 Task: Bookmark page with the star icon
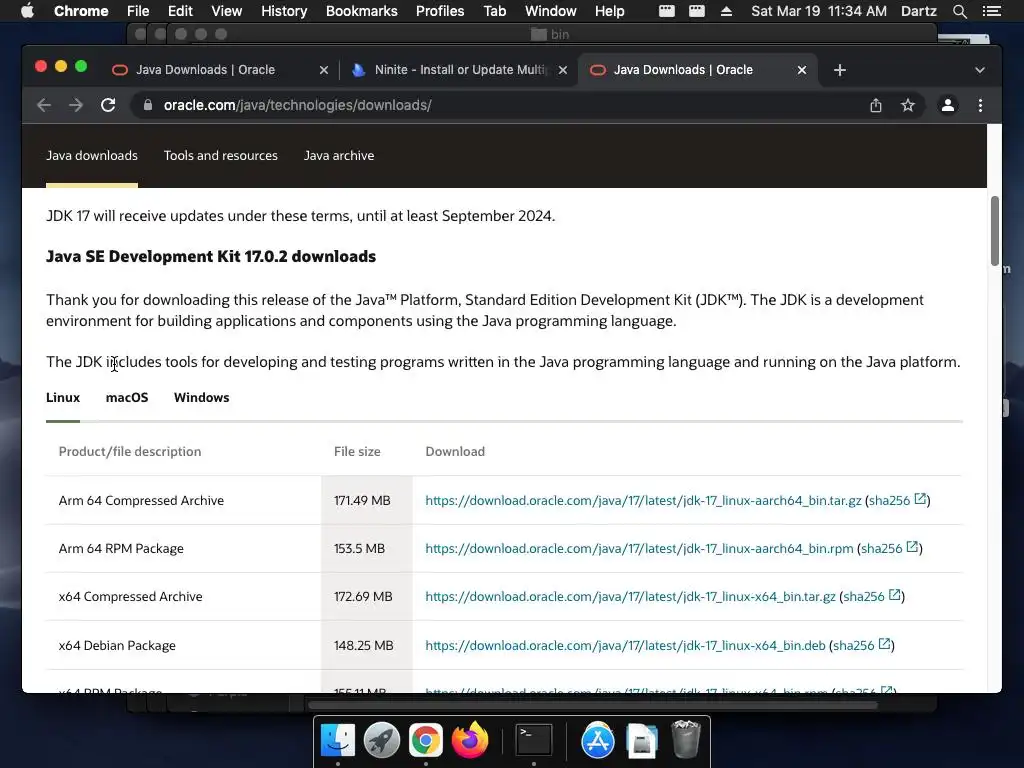coord(908,105)
